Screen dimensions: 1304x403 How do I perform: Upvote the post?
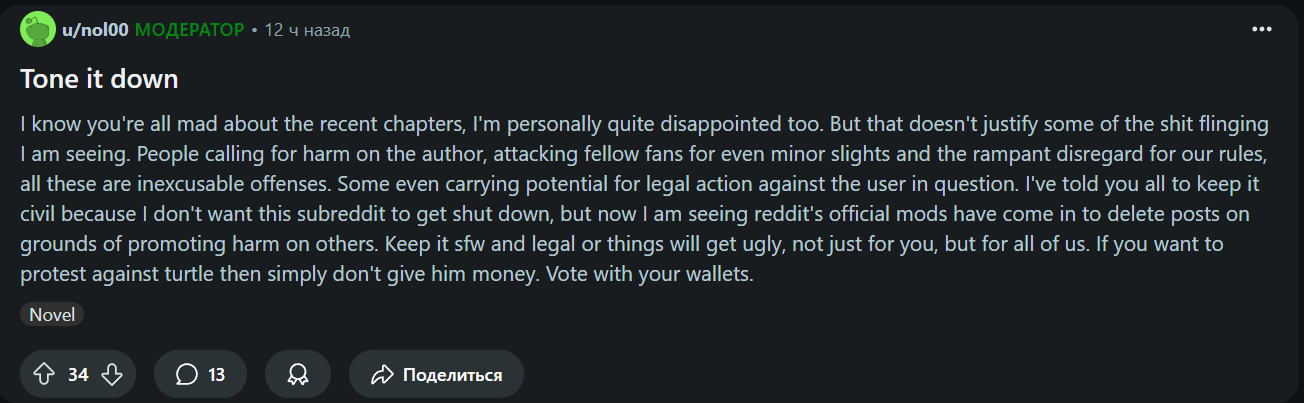44,375
